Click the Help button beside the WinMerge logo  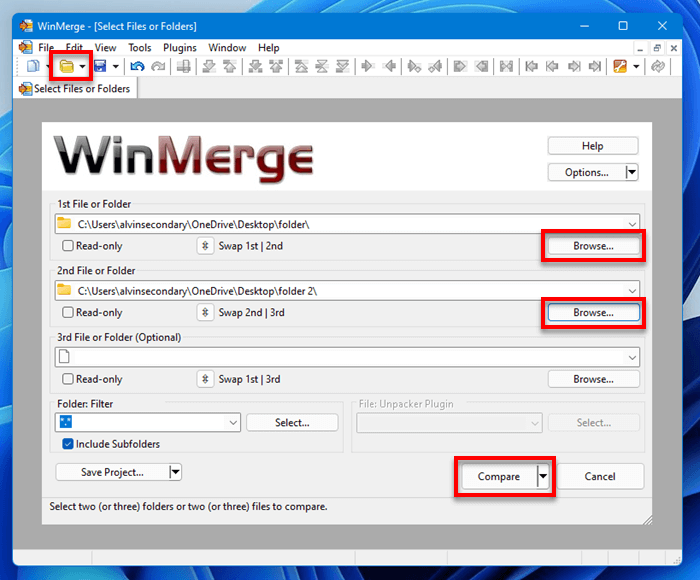593,146
